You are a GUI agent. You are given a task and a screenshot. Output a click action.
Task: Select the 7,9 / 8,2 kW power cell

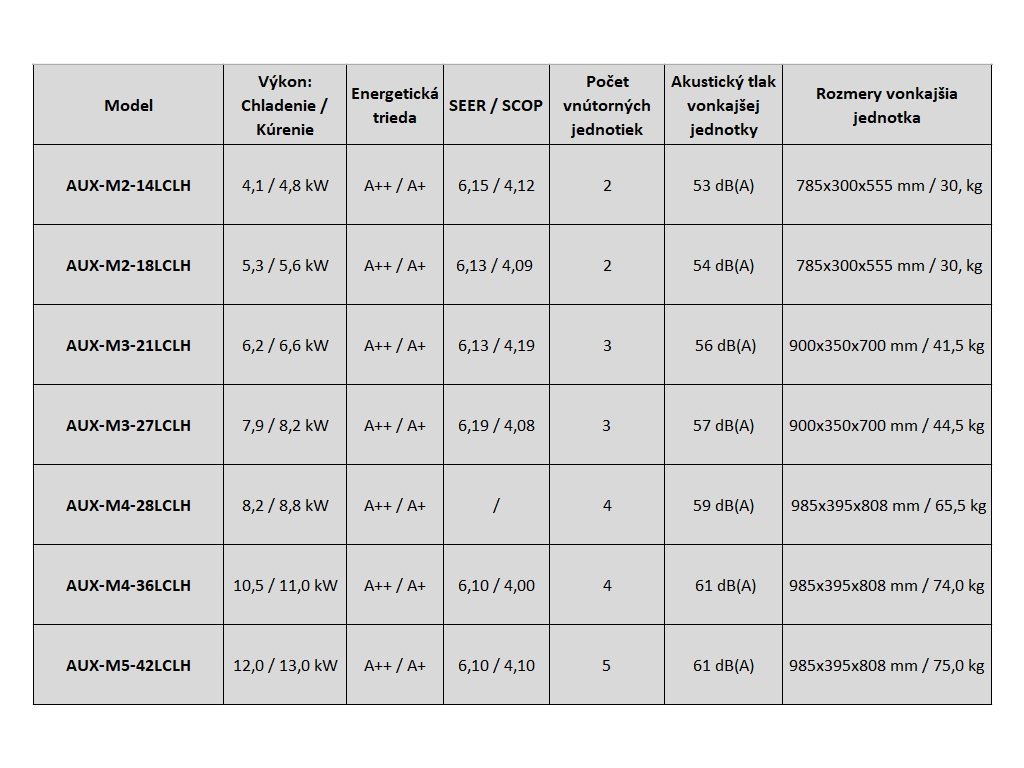(285, 426)
